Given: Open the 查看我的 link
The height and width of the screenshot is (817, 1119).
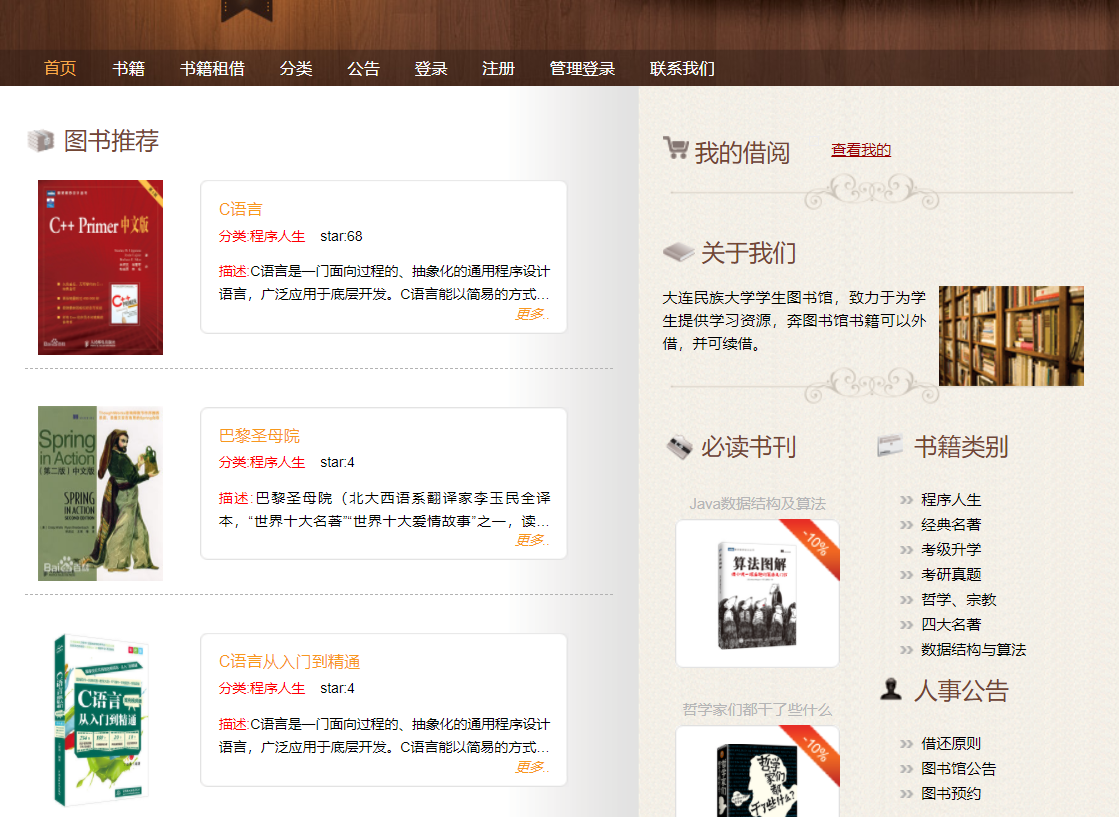Looking at the screenshot, I should coord(861,150).
